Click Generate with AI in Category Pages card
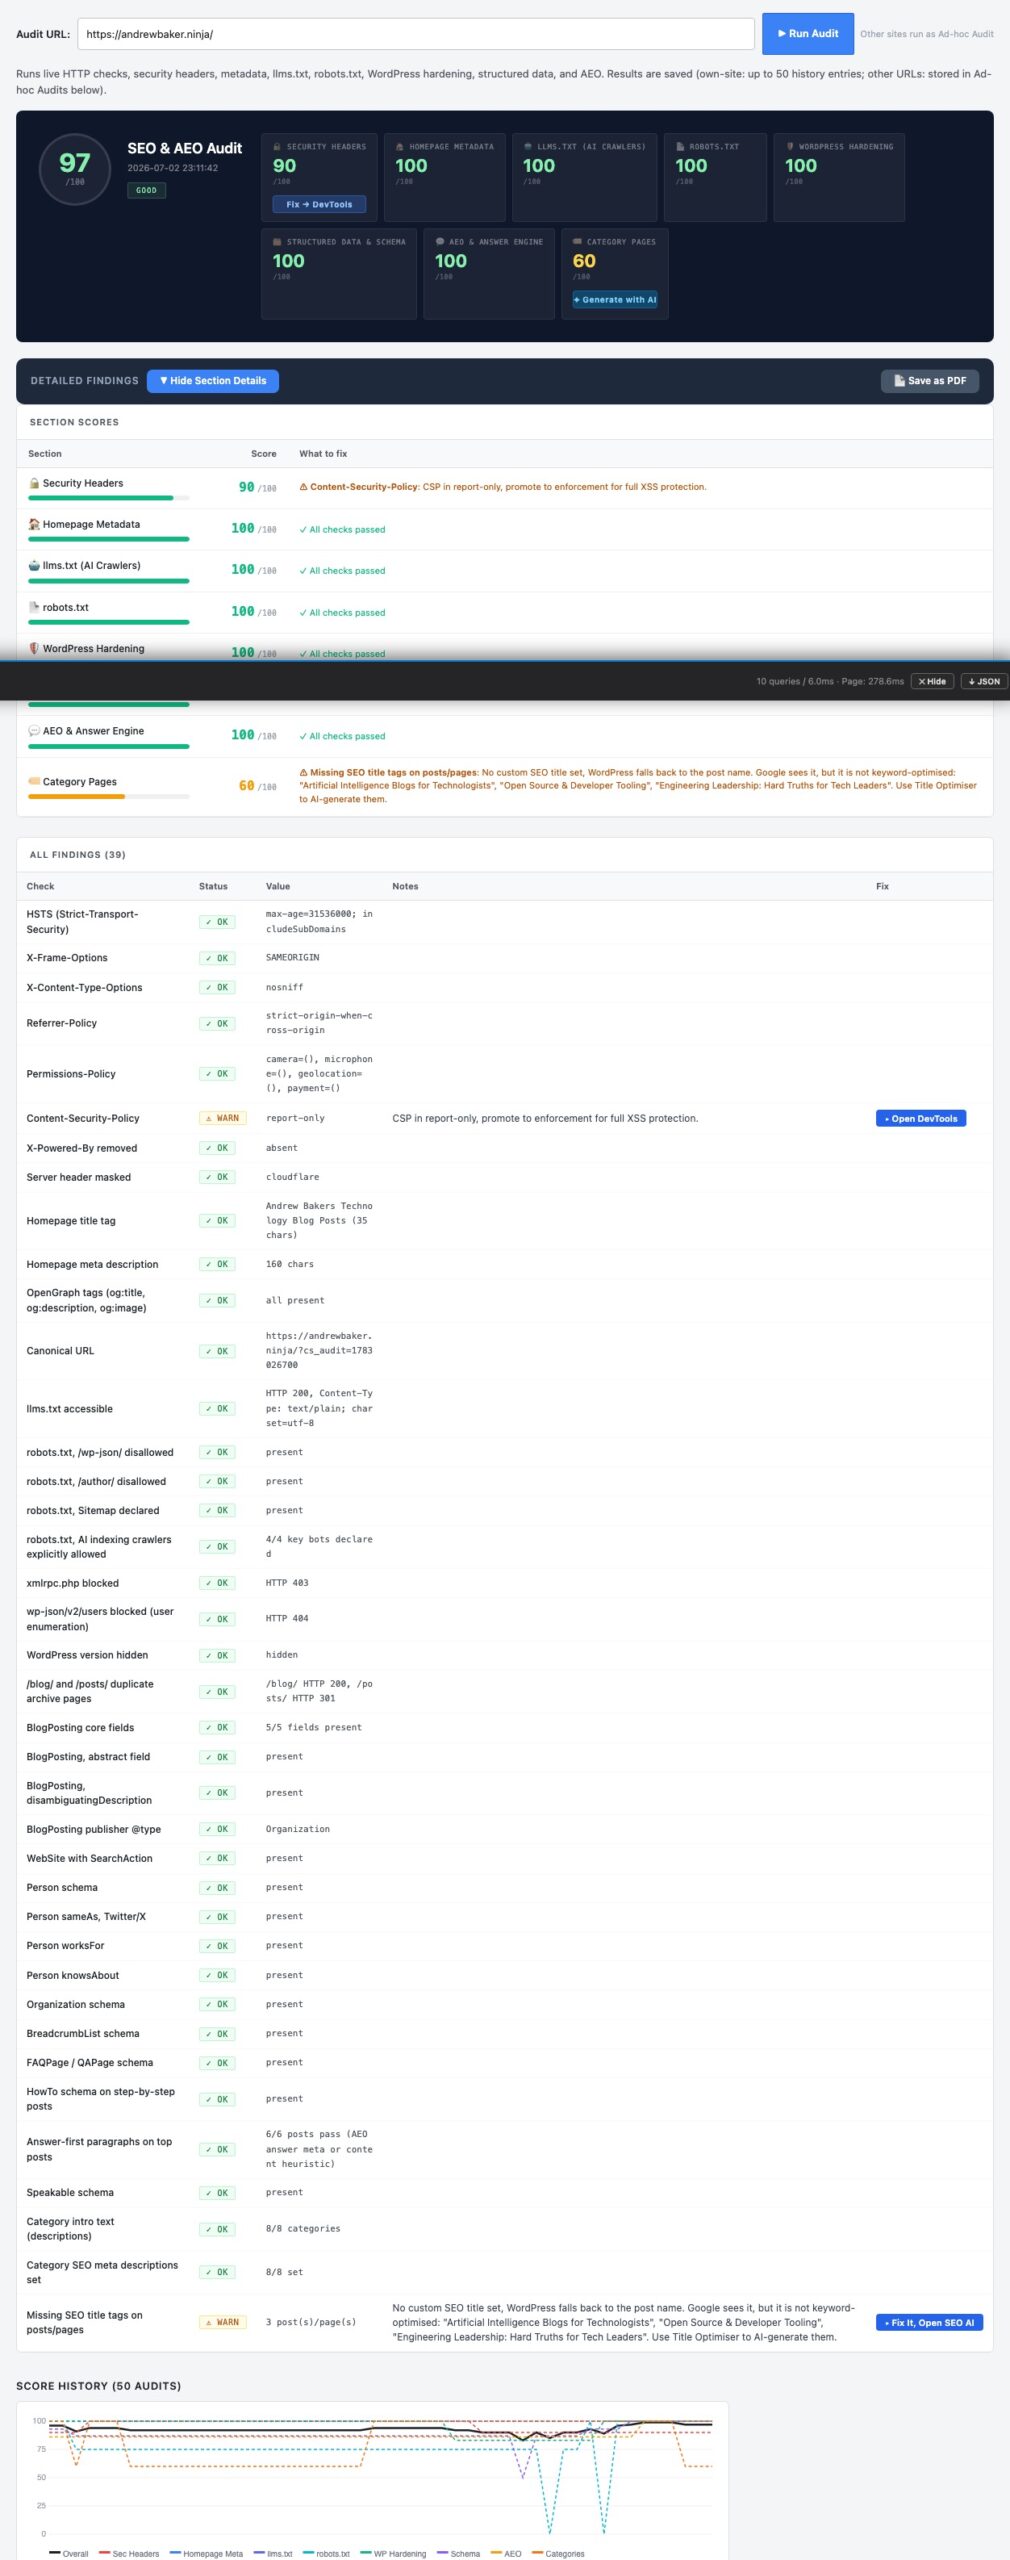This screenshot has height=2560, width=1010. pyautogui.click(x=615, y=300)
